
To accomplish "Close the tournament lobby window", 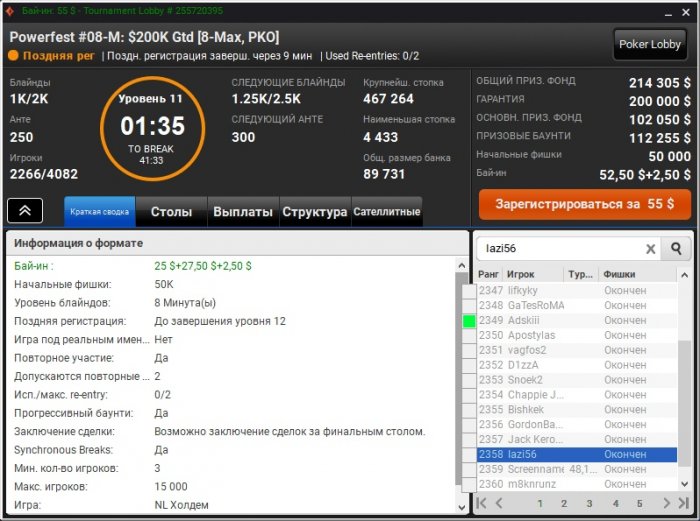I will tap(686, 13).
